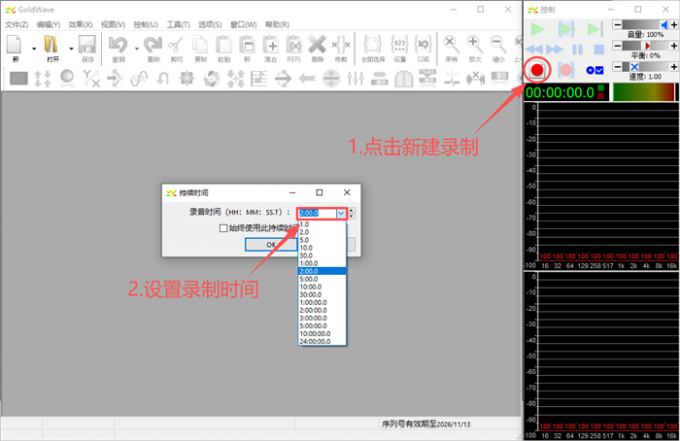Open the 工具(T) menu

click(x=178, y=24)
